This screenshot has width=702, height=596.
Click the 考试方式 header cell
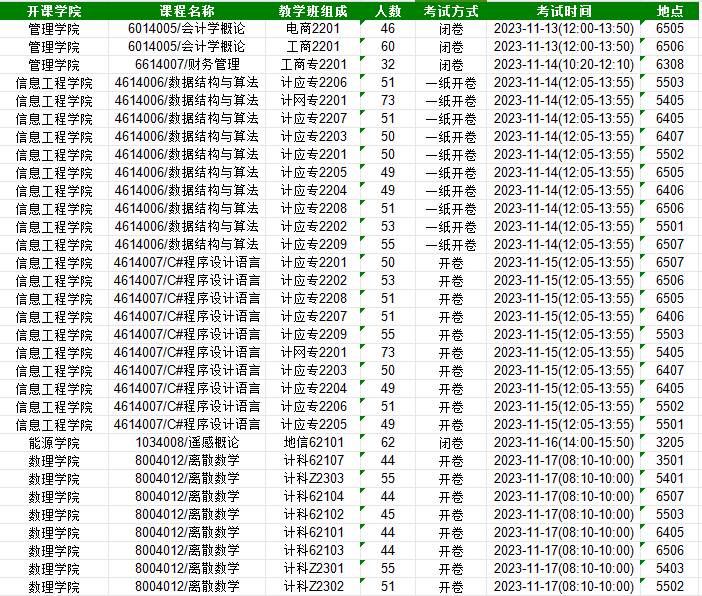coord(450,11)
